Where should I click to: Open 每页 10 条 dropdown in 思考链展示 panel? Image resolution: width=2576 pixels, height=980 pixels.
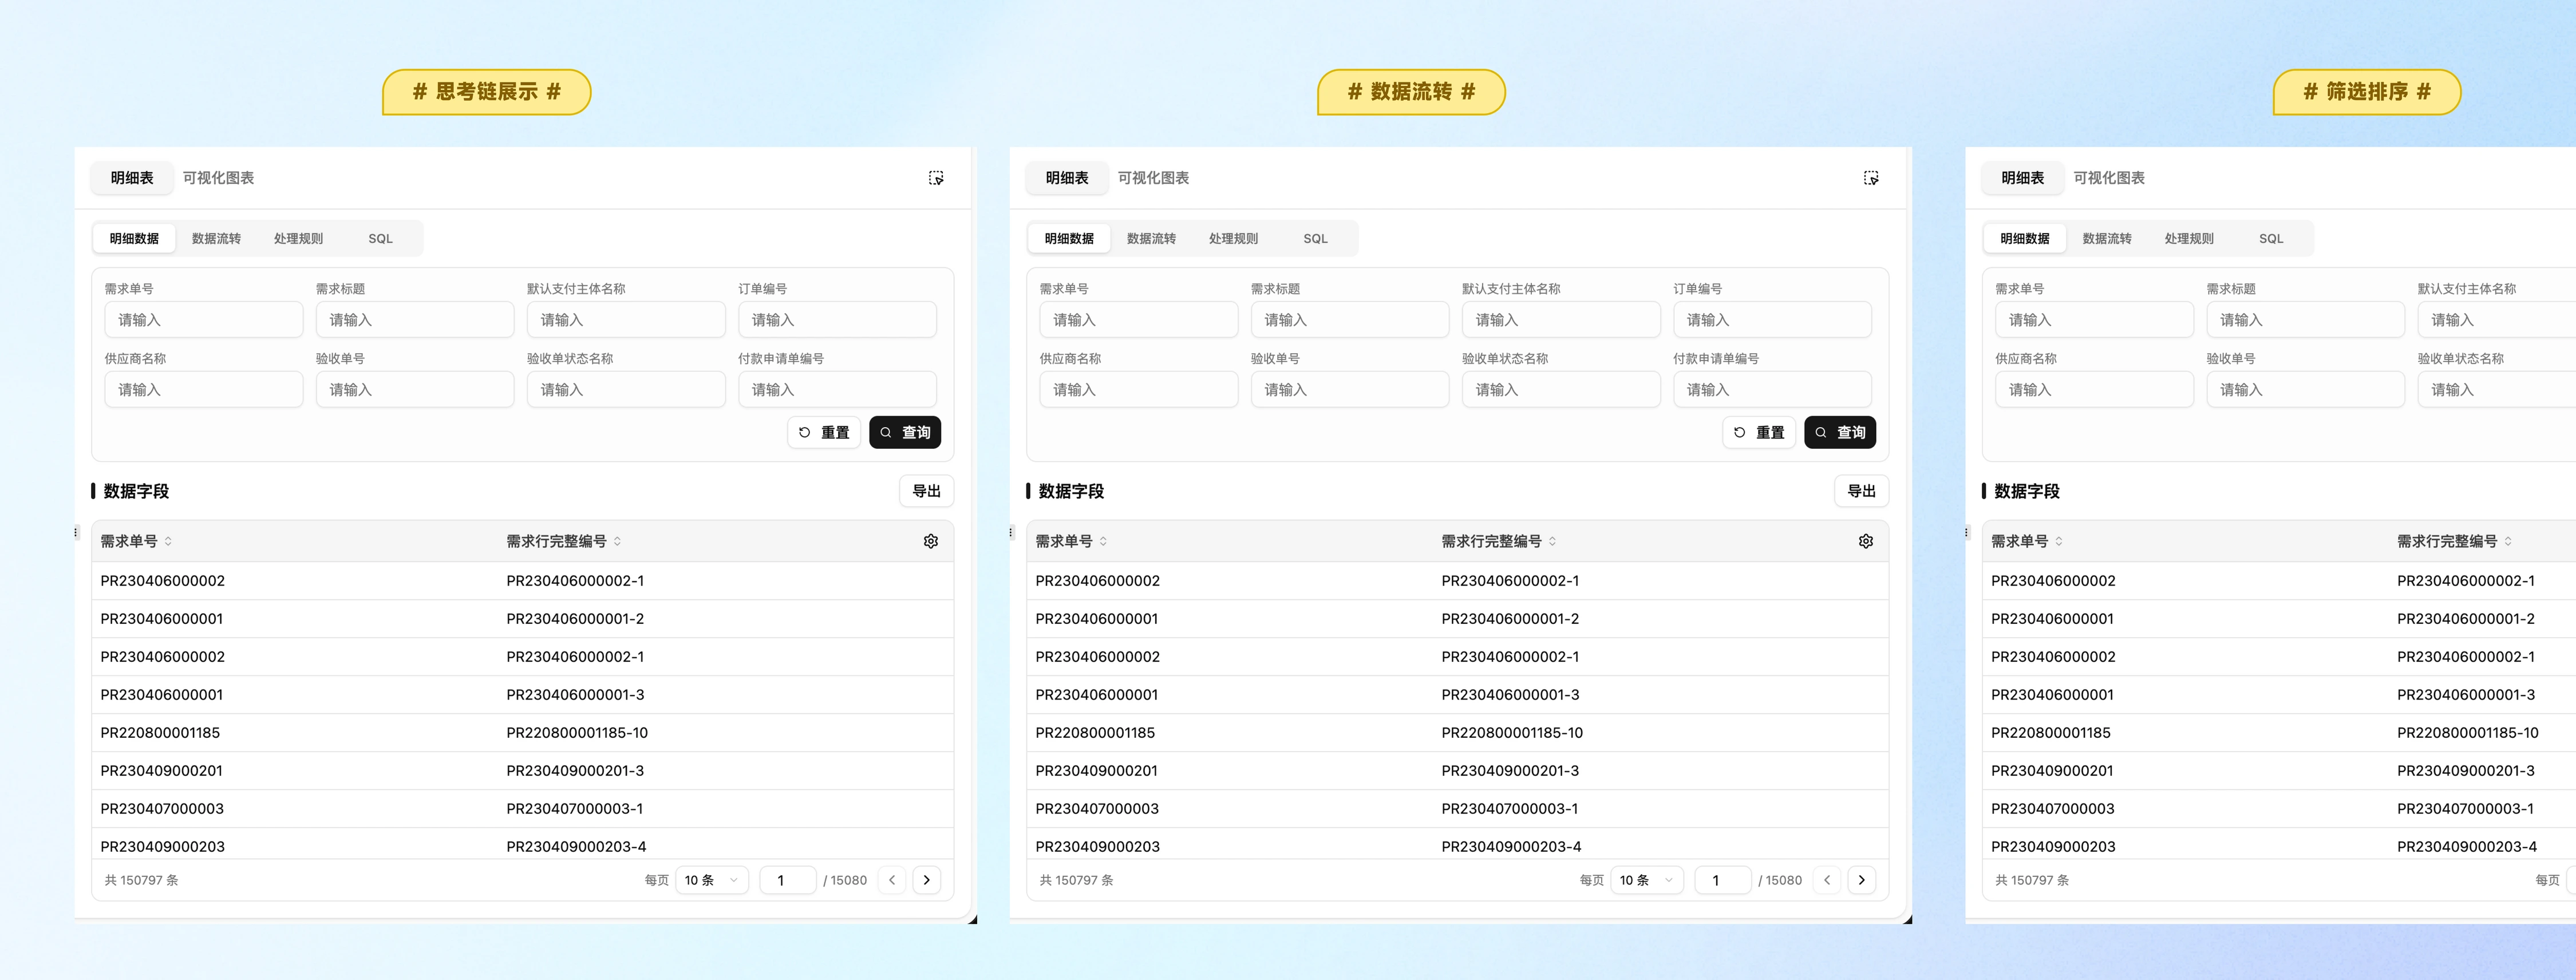pos(712,880)
